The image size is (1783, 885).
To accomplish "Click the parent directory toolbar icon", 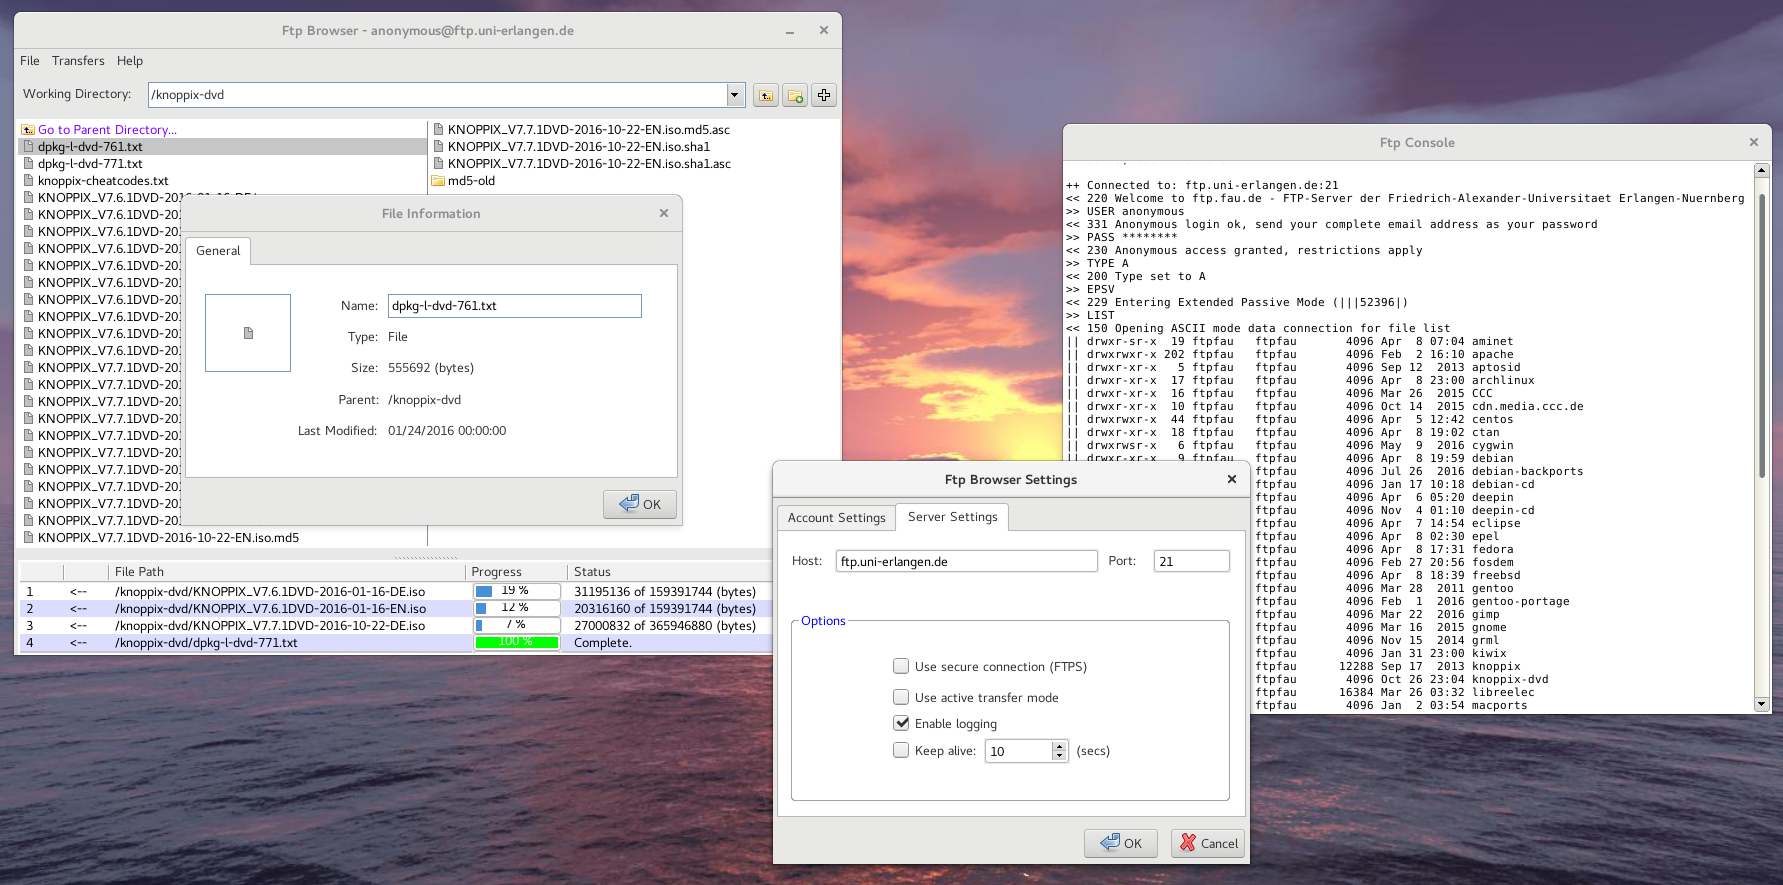I will [765, 95].
